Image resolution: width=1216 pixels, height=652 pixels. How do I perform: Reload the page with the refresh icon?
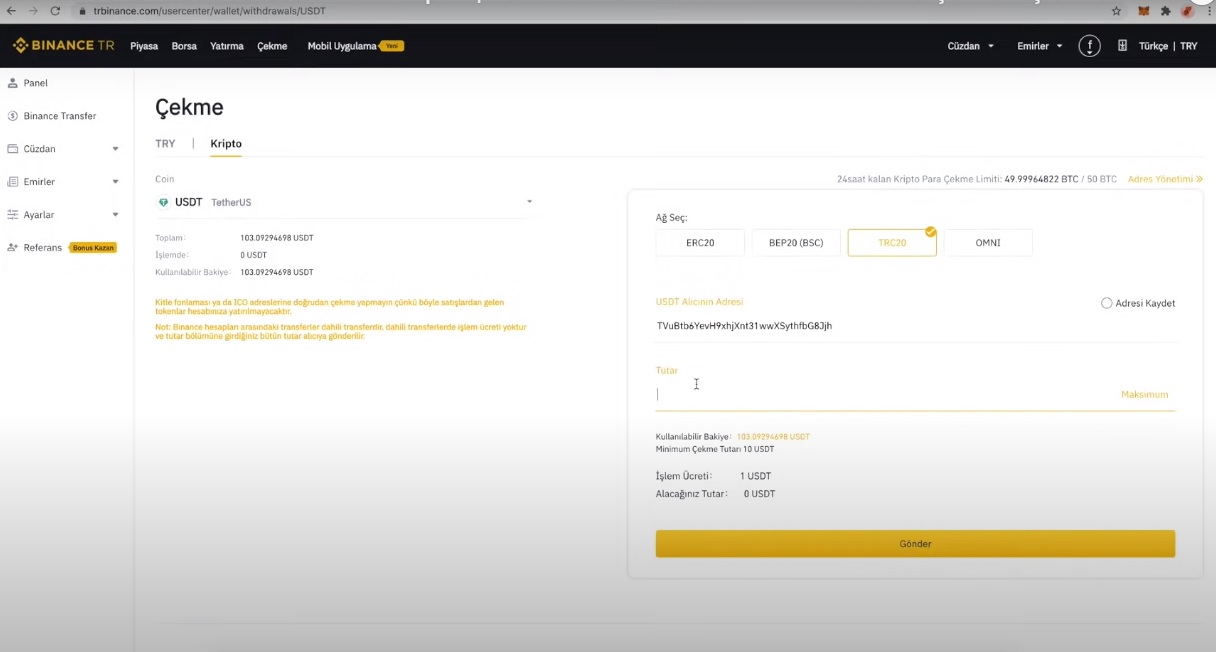click(55, 11)
